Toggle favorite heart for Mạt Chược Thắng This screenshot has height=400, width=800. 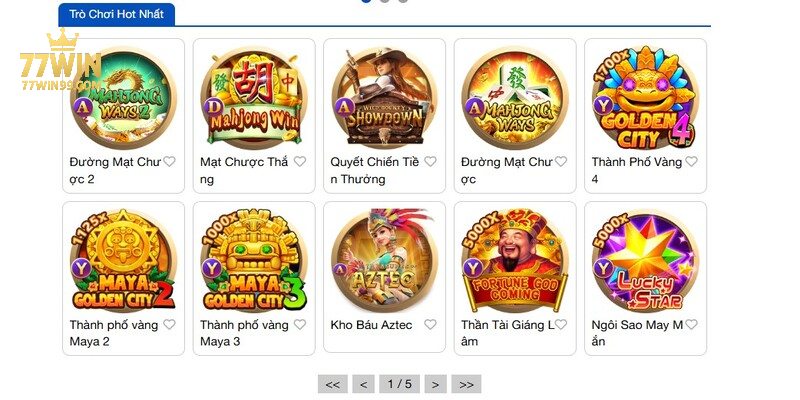[300, 162]
